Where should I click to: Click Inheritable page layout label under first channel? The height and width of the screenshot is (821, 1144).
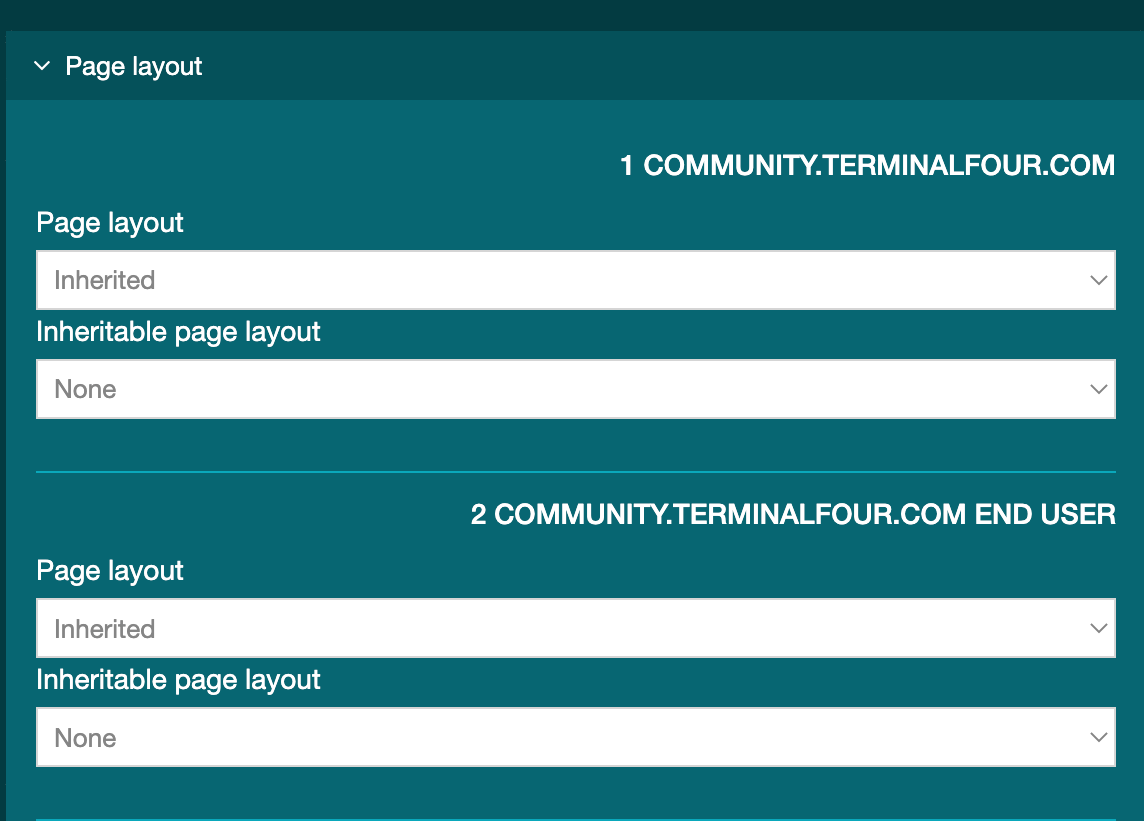coord(178,332)
